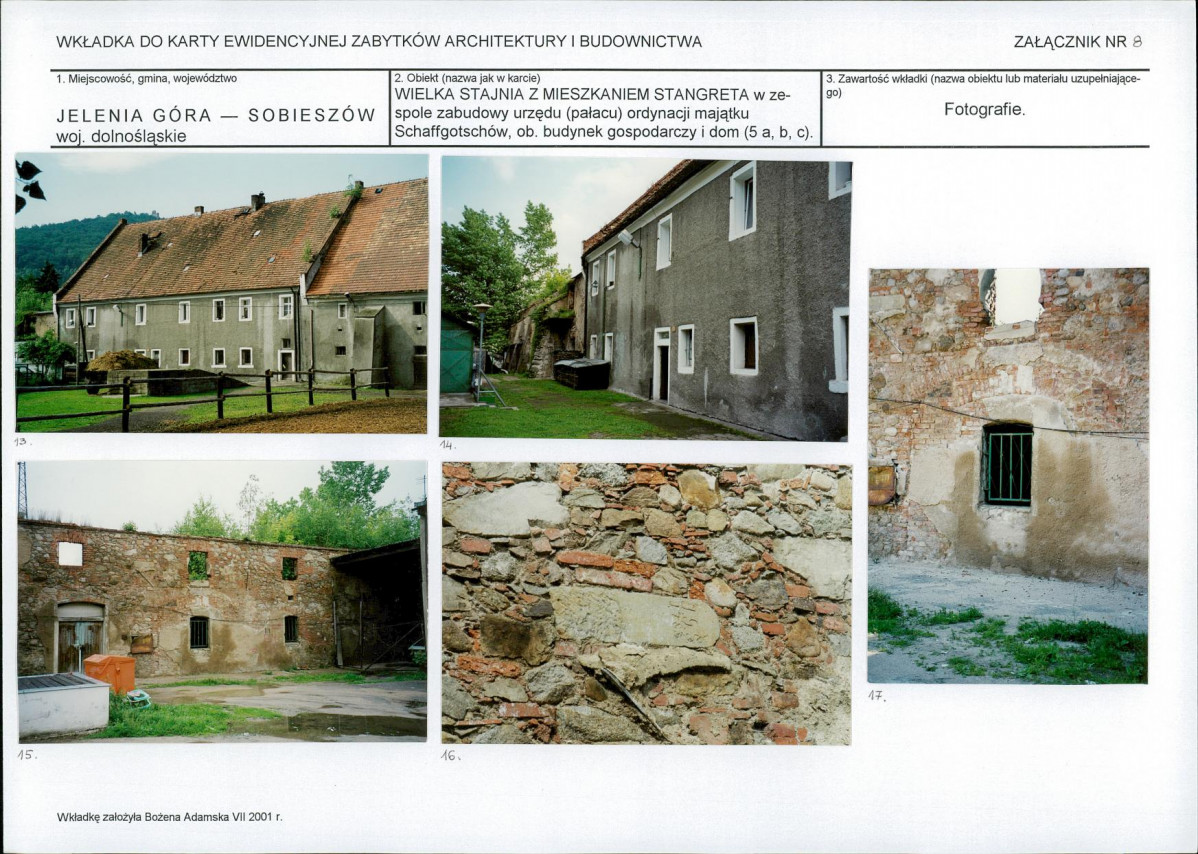Click photo 17 showing the barred green window
This screenshot has width=1198, height=854.
(x=1009, y=475)
